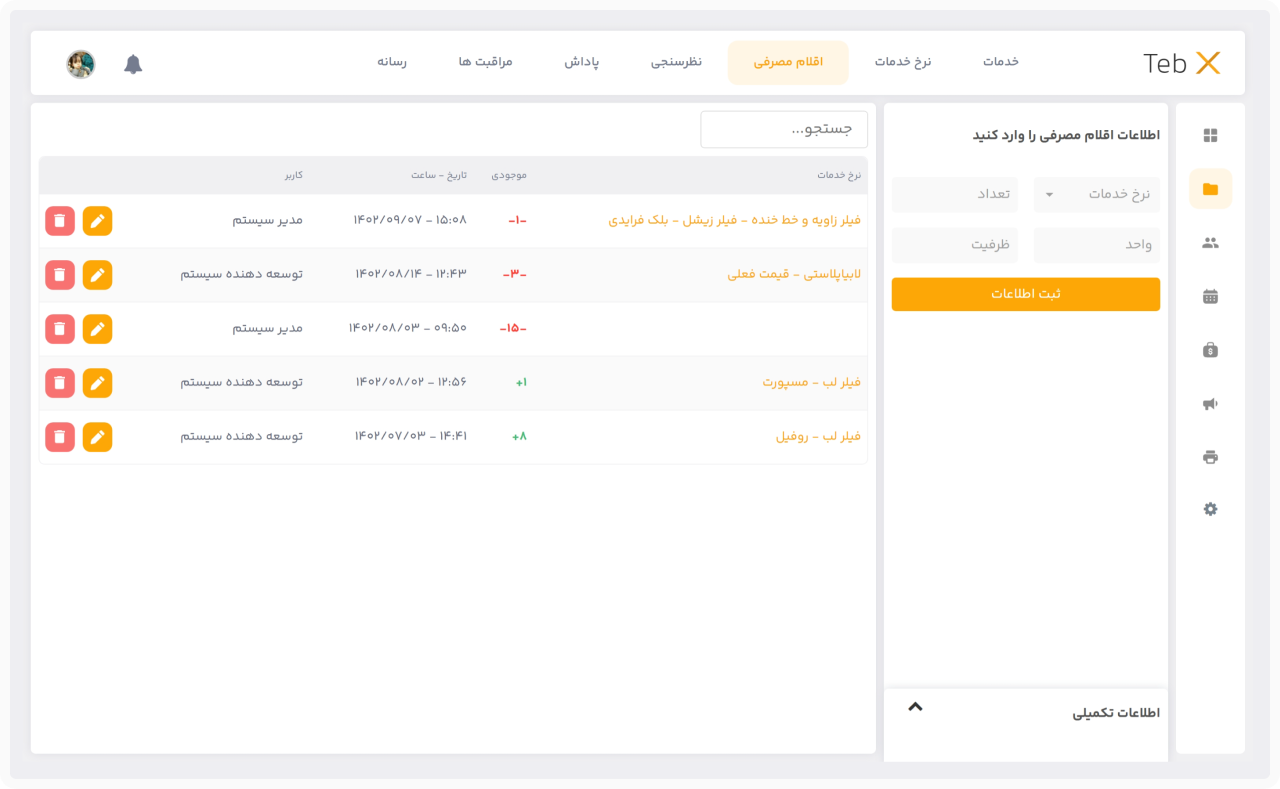This screenshot has height=789, width=1280.
Task: Expand the نرخ خدمات dropdown in form
Action: (x=1096, y=195)
